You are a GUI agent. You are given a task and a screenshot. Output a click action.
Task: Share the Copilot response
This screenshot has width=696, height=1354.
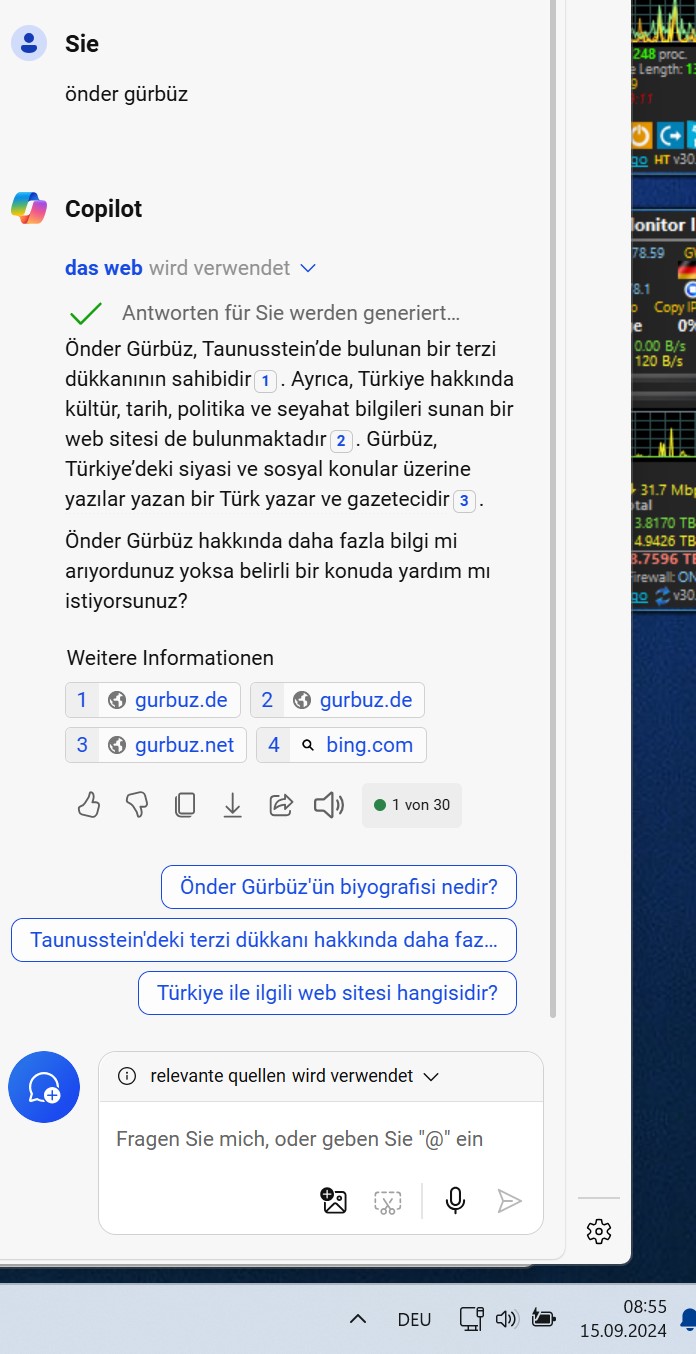282,805
